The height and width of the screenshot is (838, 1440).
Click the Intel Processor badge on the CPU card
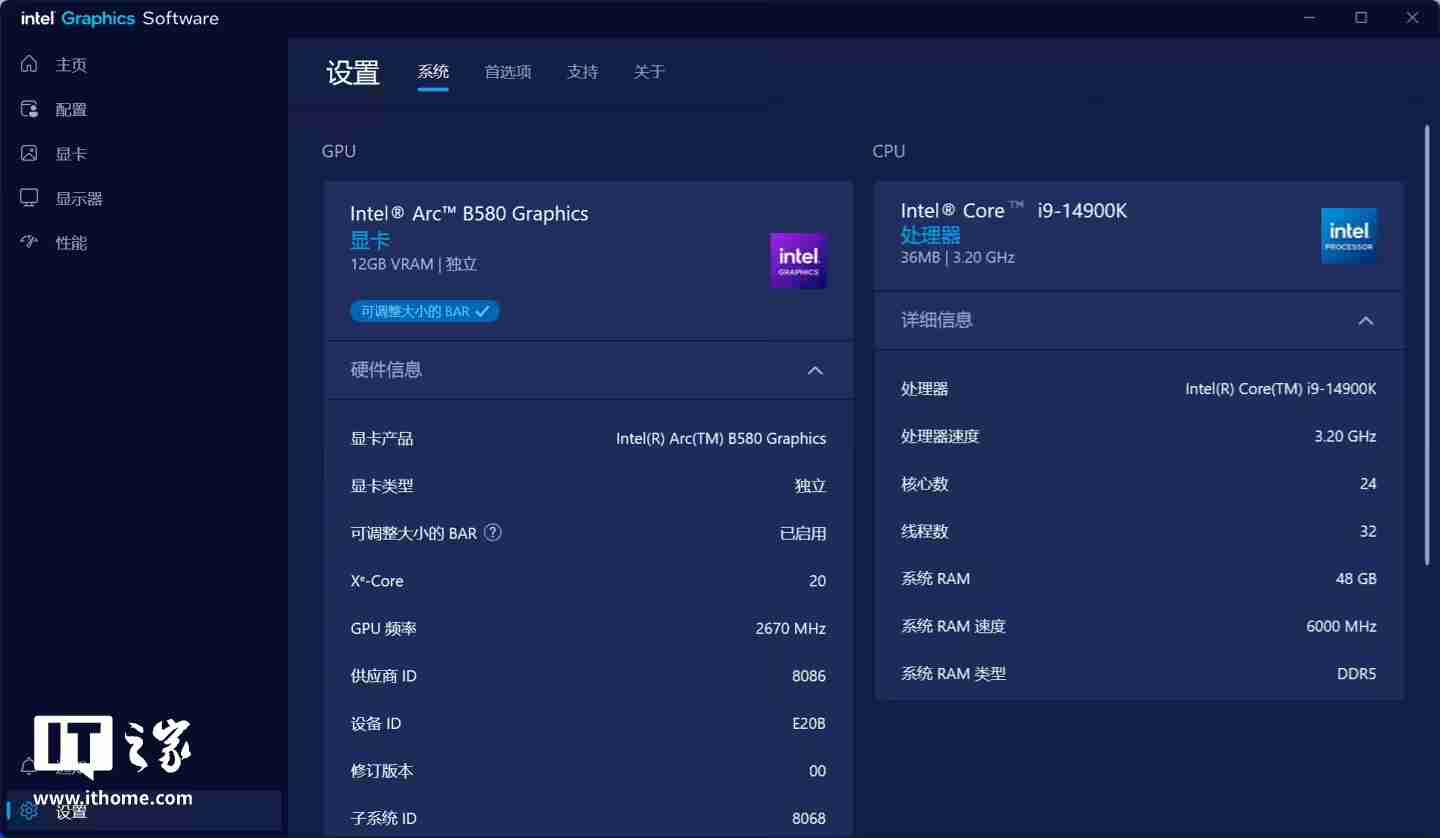coord(1349,235)
